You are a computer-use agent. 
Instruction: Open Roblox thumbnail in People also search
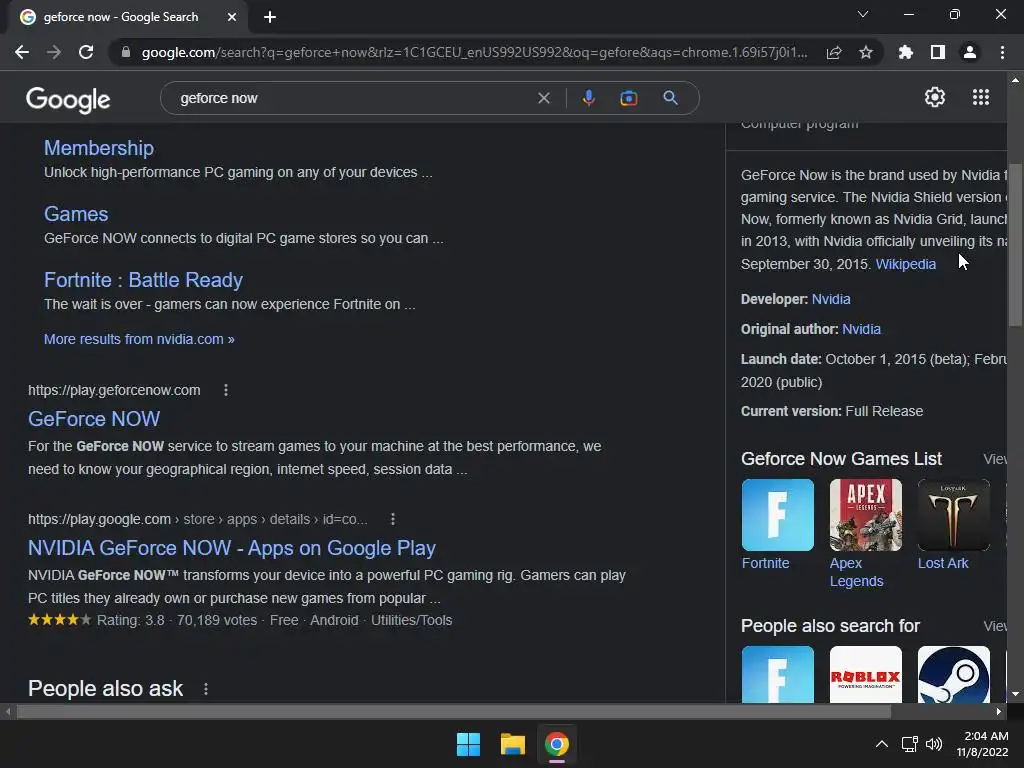tap(865, 675)
